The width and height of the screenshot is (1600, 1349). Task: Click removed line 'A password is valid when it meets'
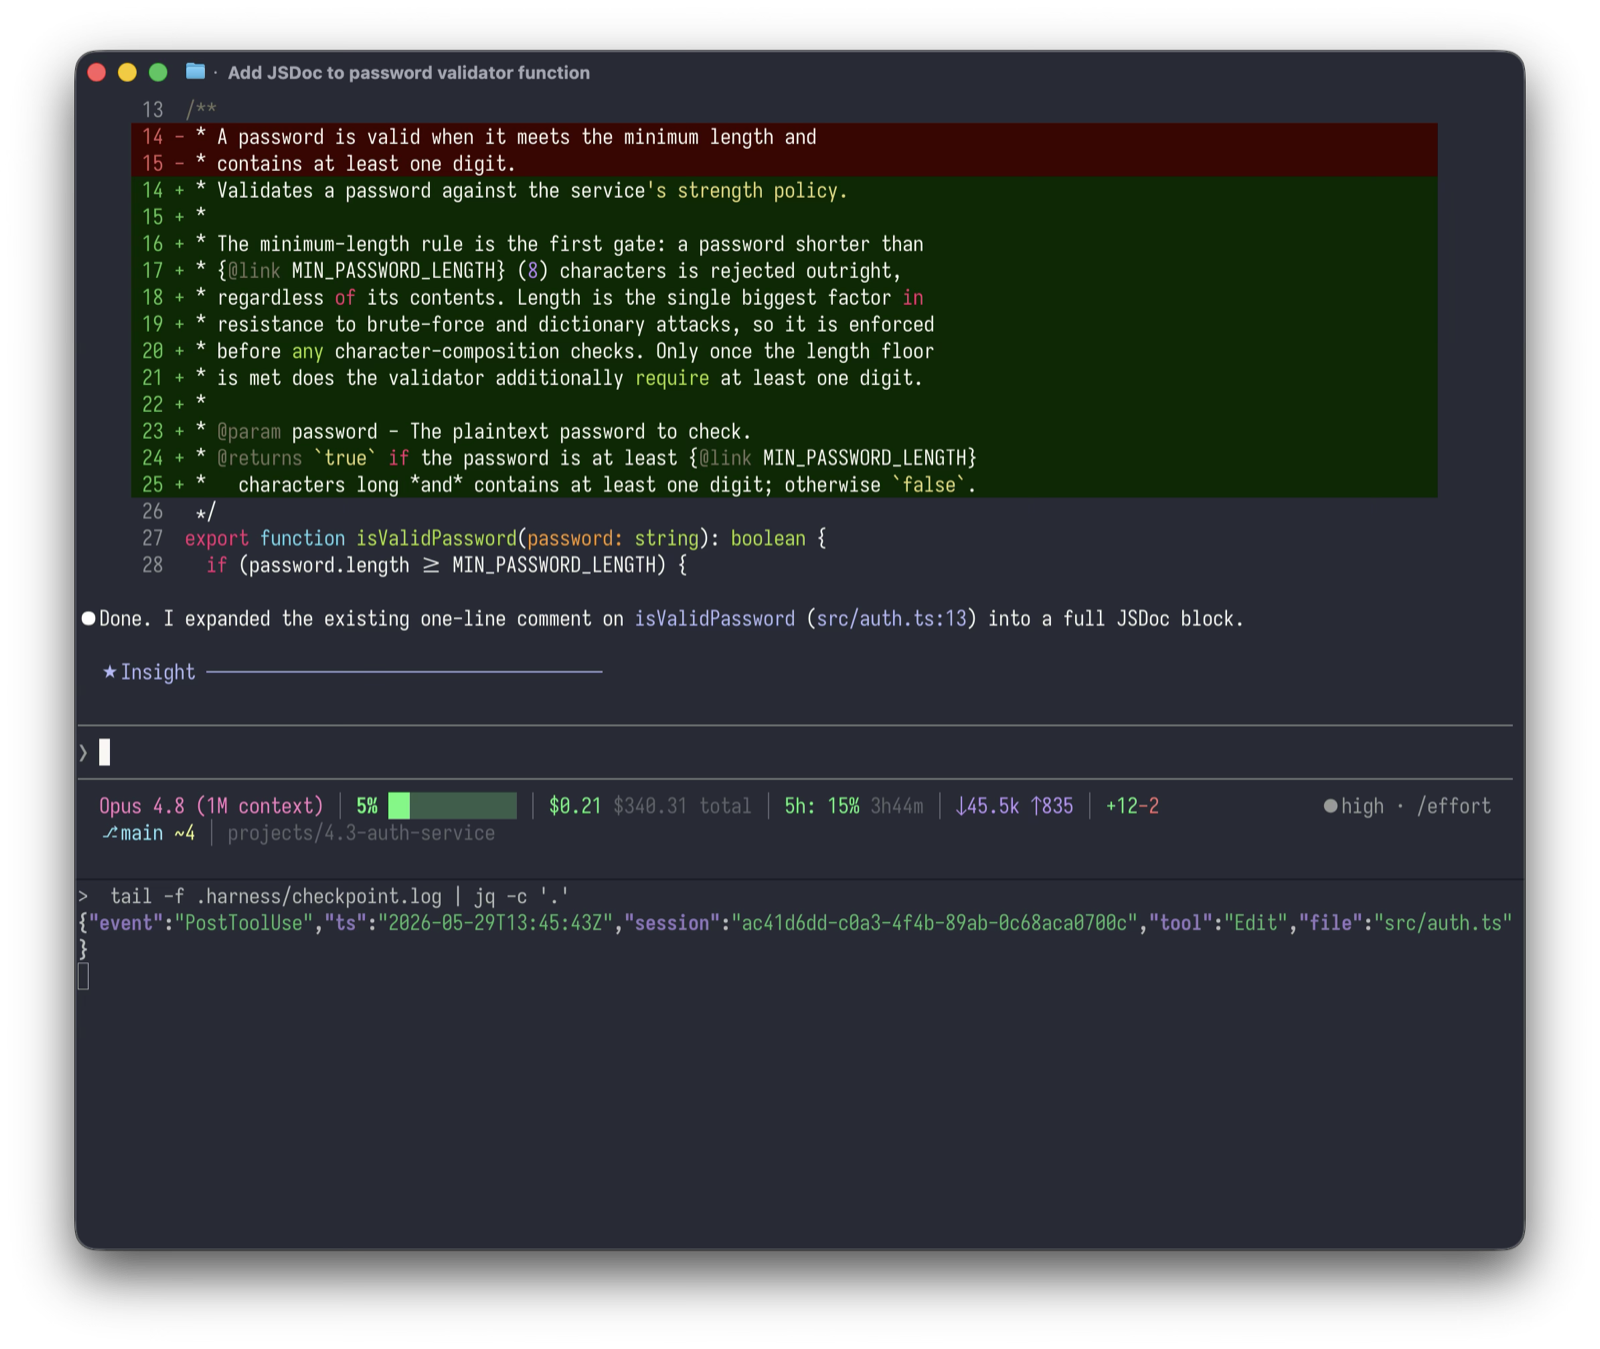[784, 137]
